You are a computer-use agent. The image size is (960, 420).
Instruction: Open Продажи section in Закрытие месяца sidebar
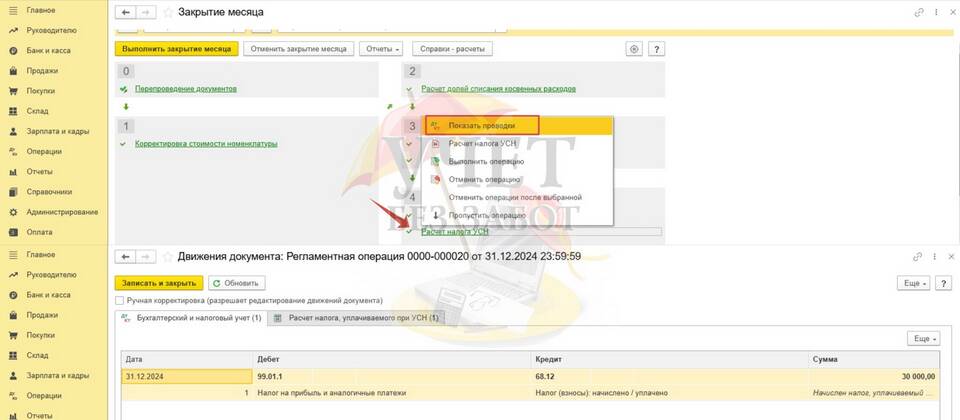click(x=42, y=71)
